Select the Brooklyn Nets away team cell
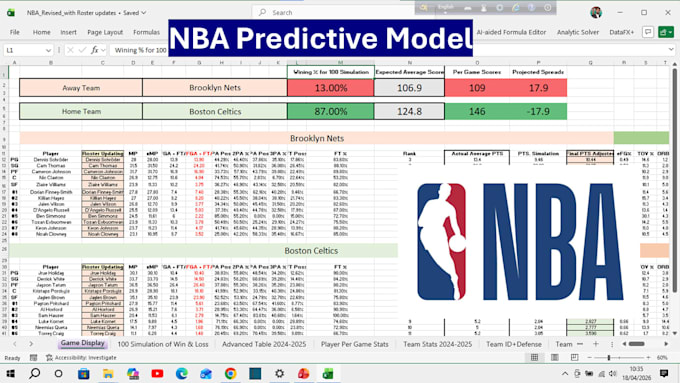680x383 pixels. (215, 88)
